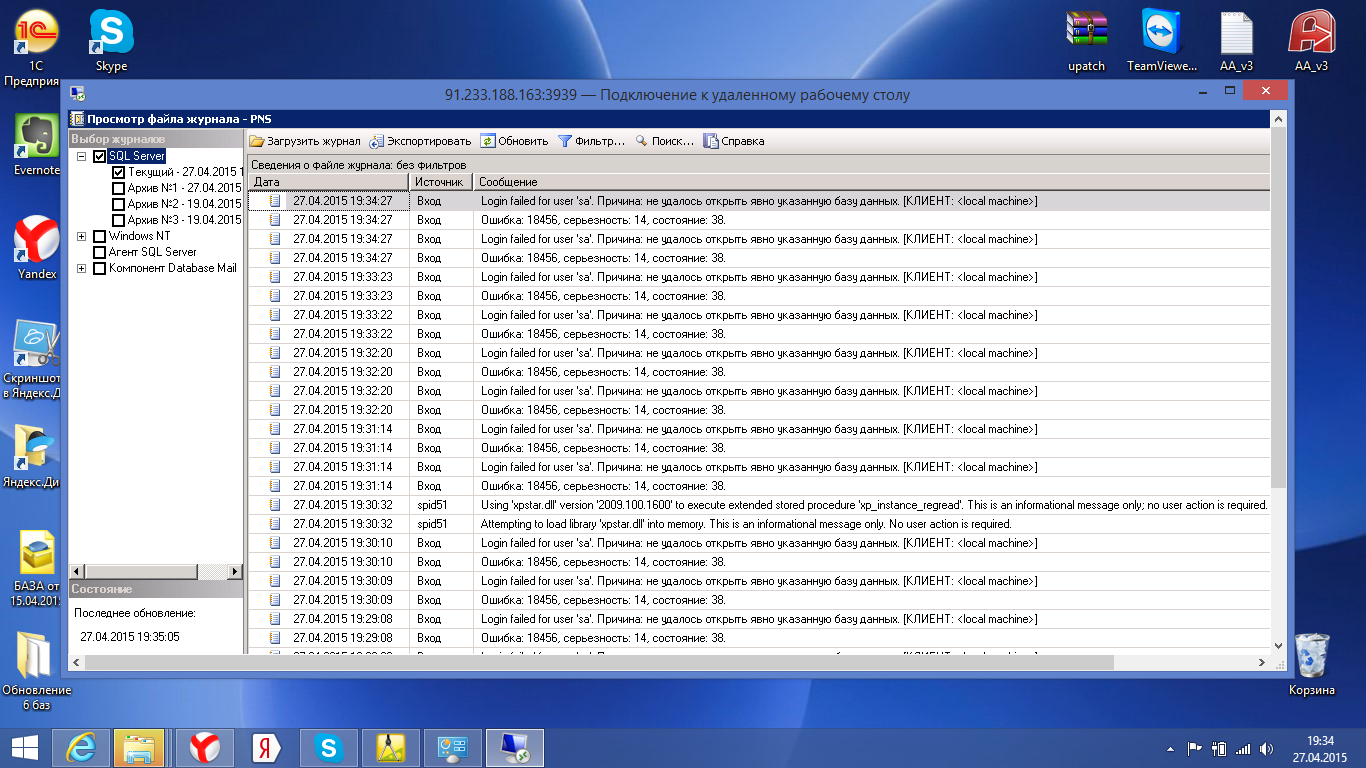
Task: Click the Источник column header
Action: point(440,182)
